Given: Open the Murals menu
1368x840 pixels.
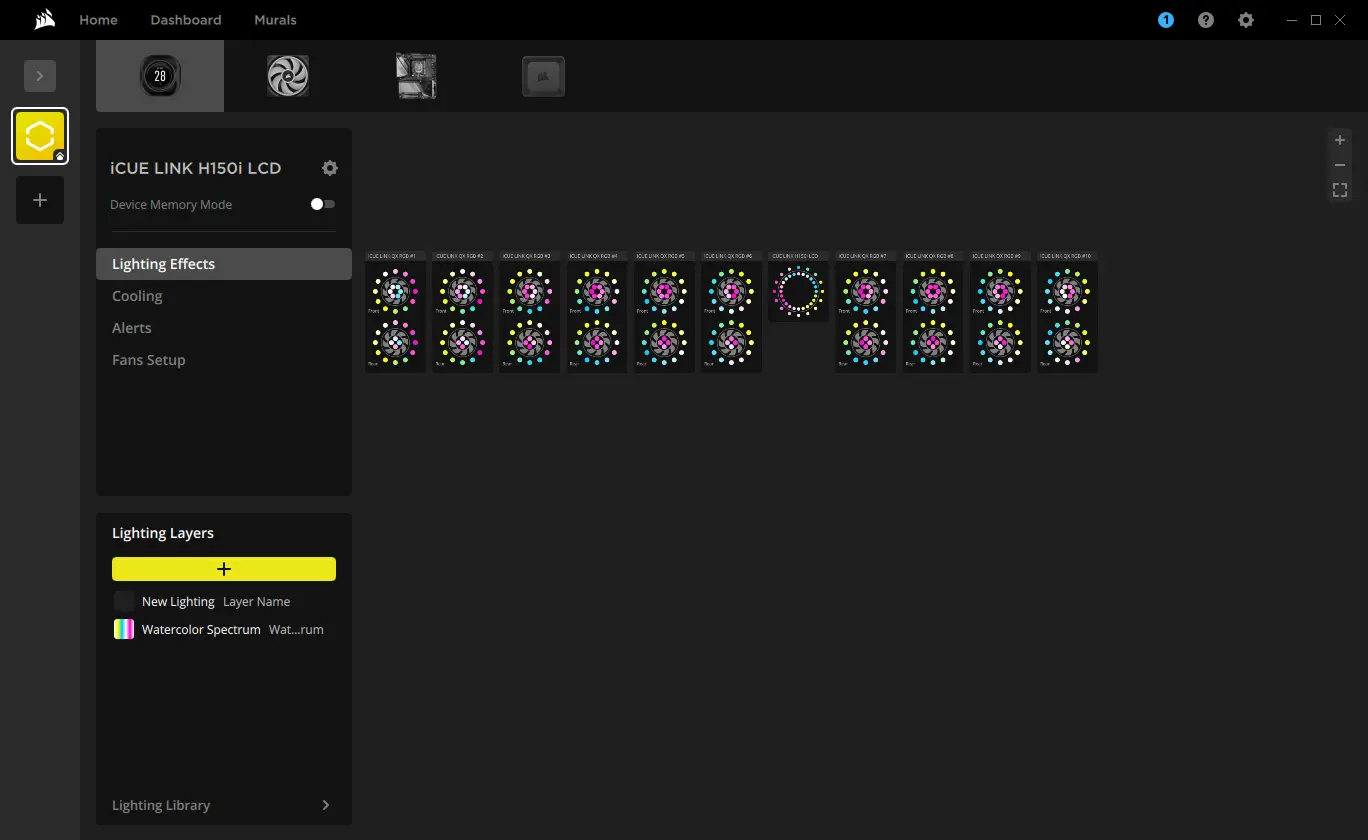Looking at the screenshot, I should 275,20.
